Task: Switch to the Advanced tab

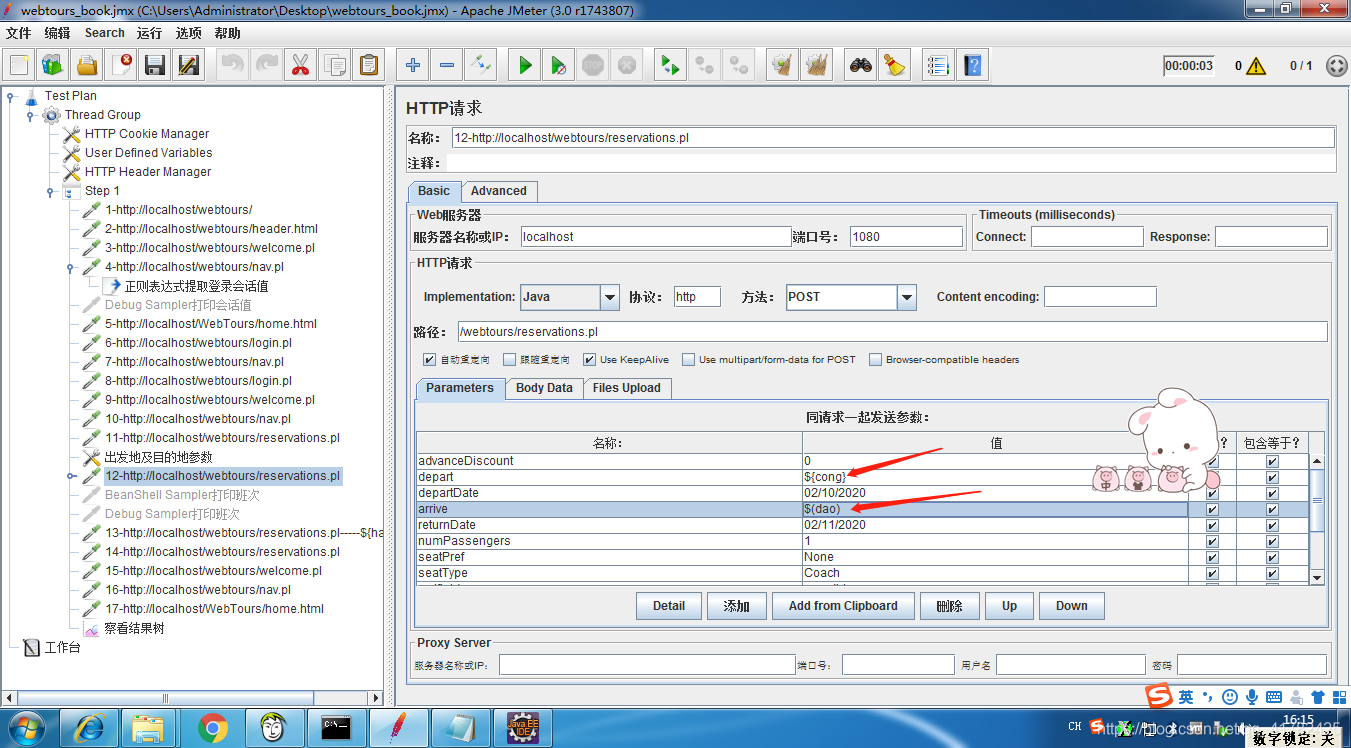Action: pyautogui.click(x=499, y=191)
